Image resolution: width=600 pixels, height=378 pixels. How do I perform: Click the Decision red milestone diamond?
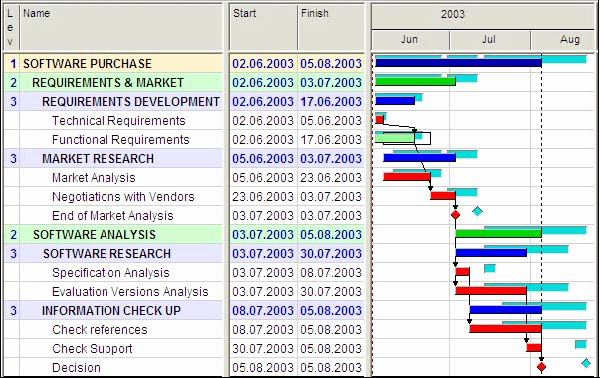tap(541, 367)
